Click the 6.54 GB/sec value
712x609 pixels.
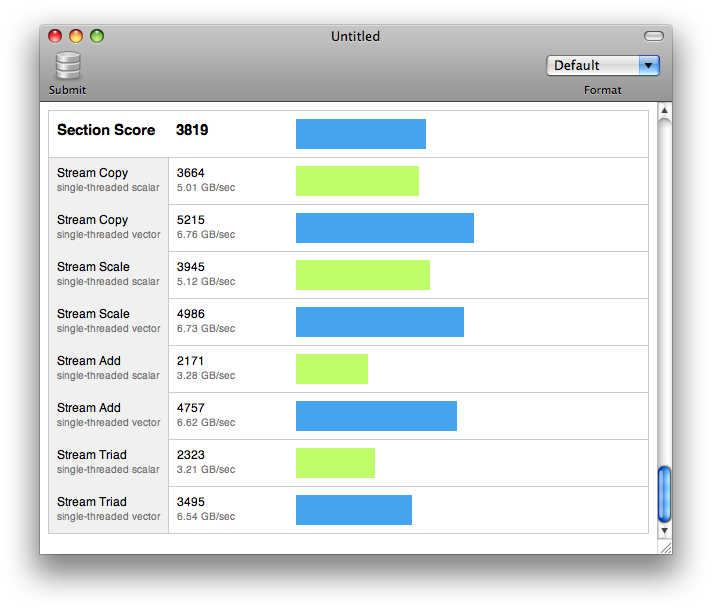coord(206,516)
